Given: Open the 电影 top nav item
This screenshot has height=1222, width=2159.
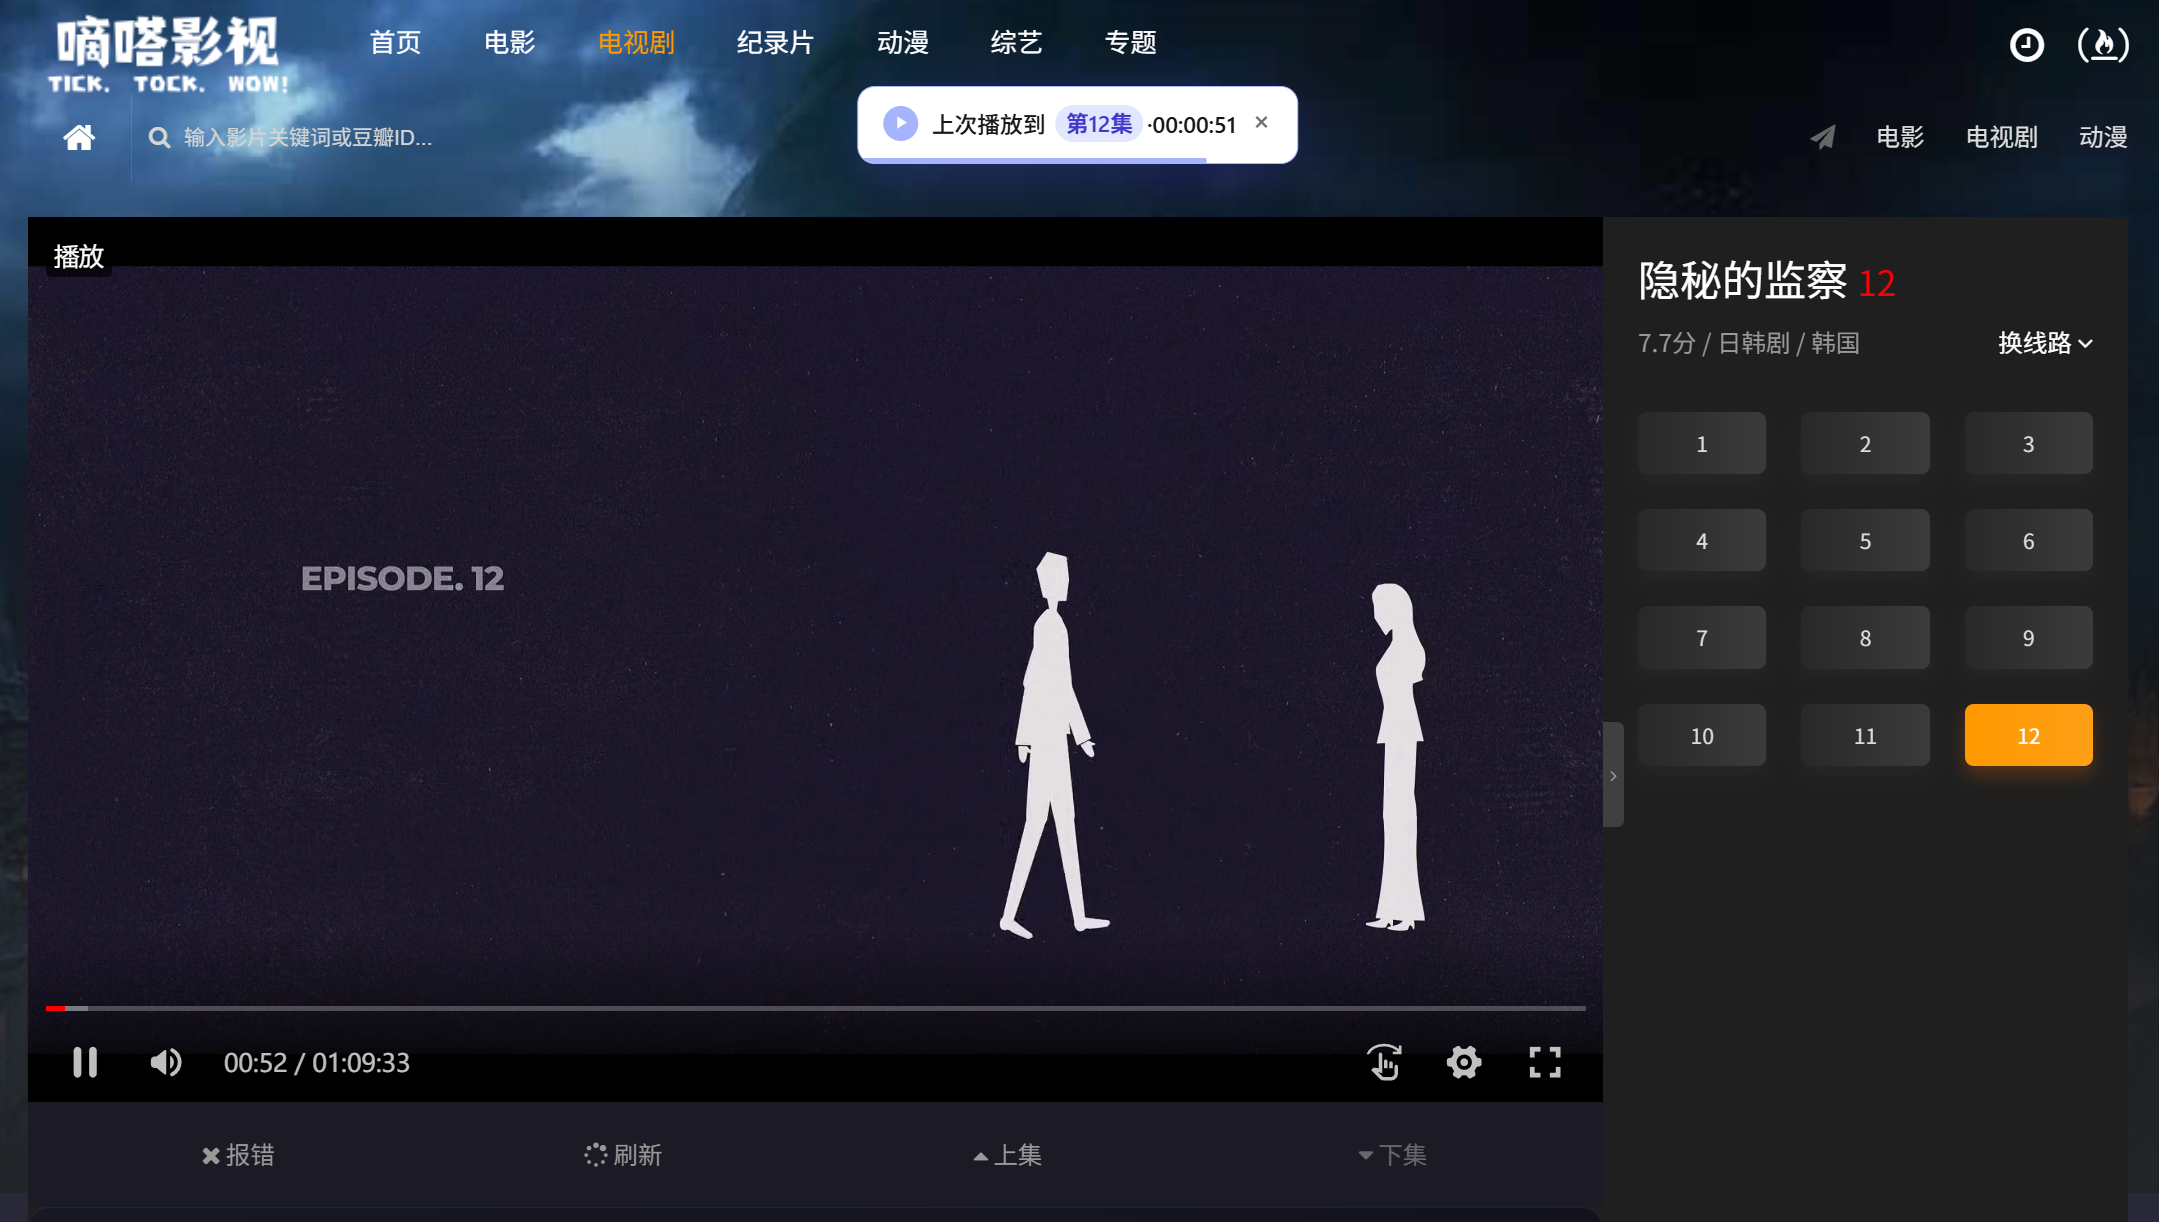Looking at the screenshot, I should pos(509,42).
